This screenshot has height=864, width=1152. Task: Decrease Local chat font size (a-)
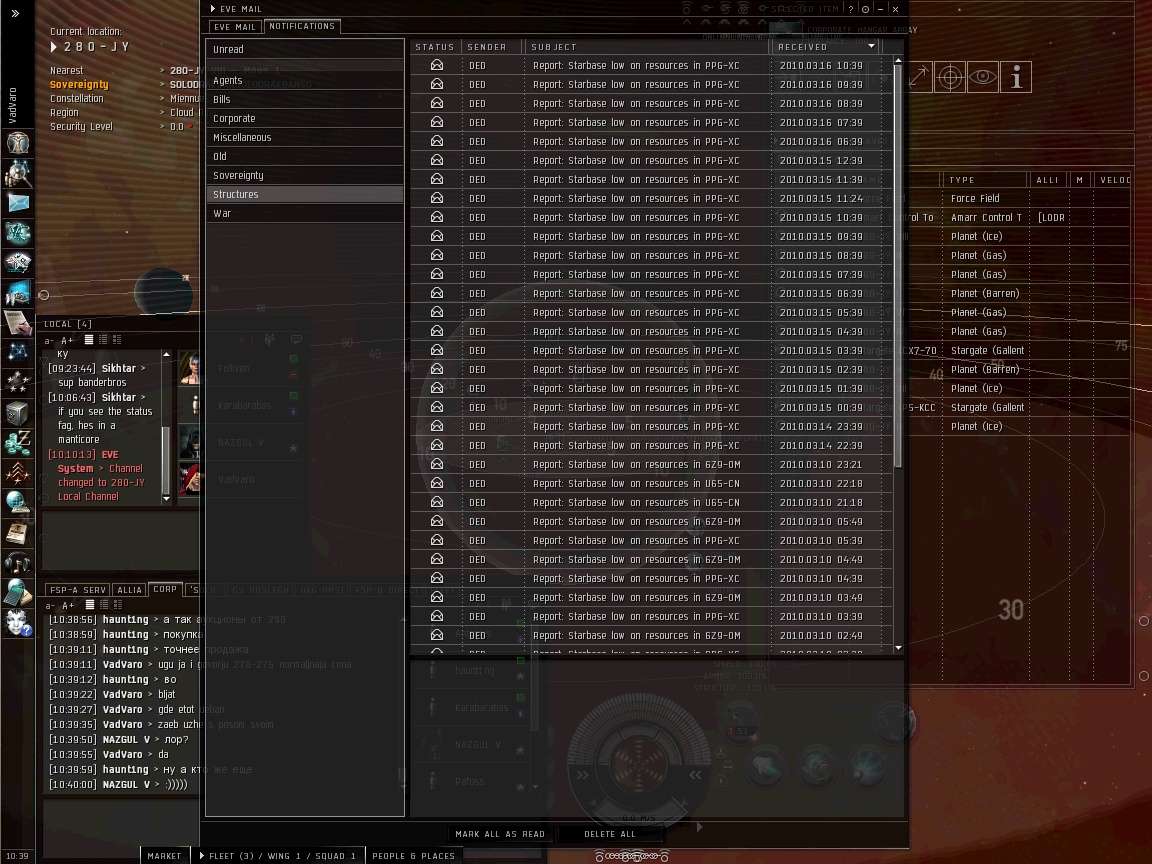tap(49, 340)
